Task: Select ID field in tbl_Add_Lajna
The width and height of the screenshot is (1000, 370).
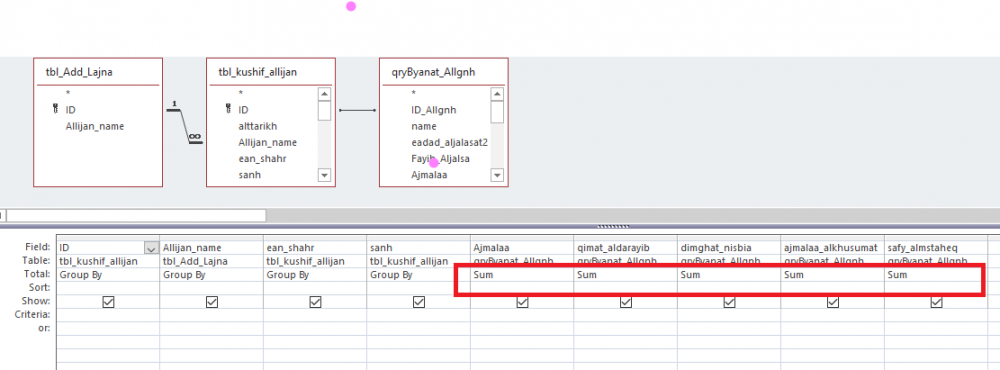Action: pyautogui.click(x=70, y=110)
